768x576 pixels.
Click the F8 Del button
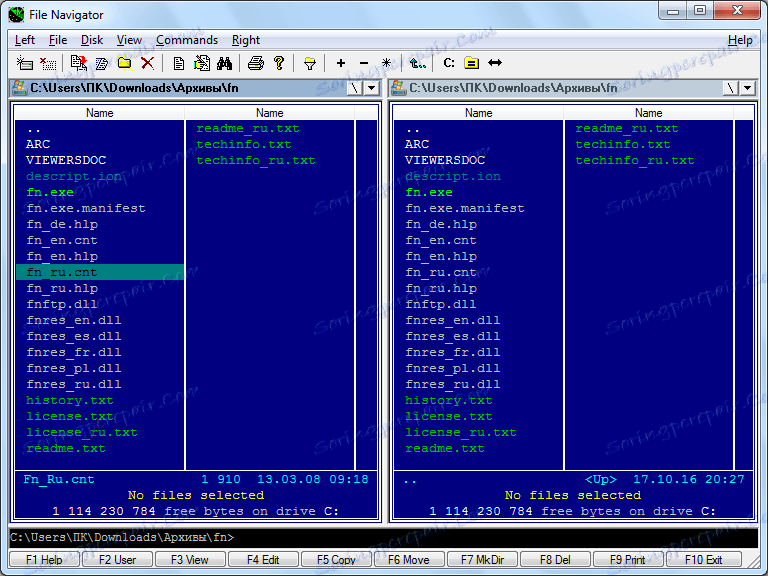click(555, 559)
